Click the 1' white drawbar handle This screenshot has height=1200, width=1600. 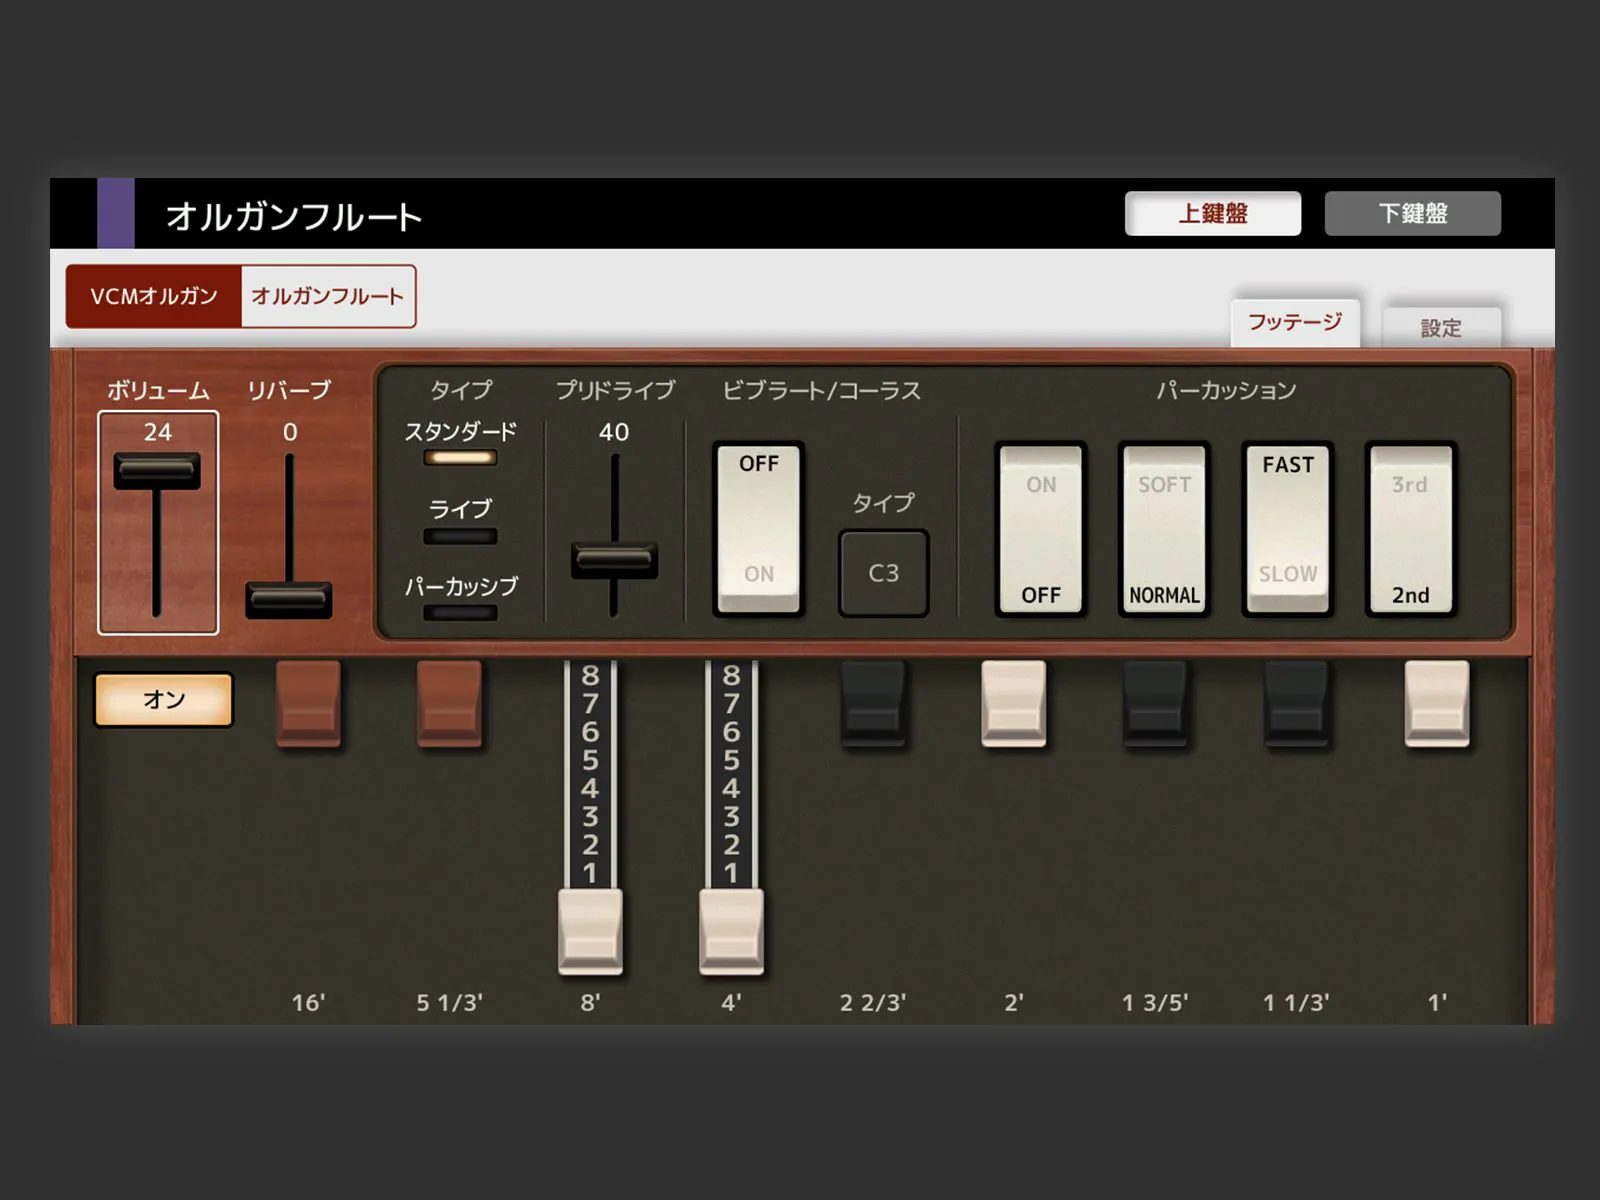pyautogui.click(x=1437, y=703)
